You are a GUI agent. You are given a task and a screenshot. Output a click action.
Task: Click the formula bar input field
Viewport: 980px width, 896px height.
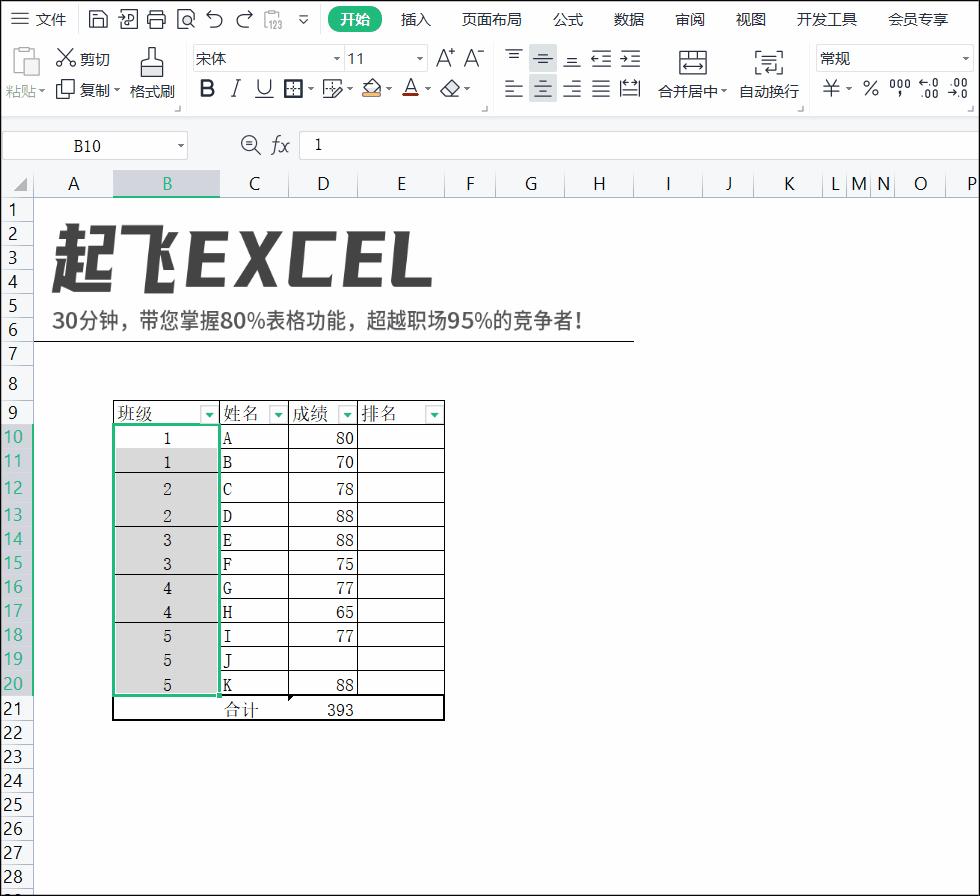(640, 145)
